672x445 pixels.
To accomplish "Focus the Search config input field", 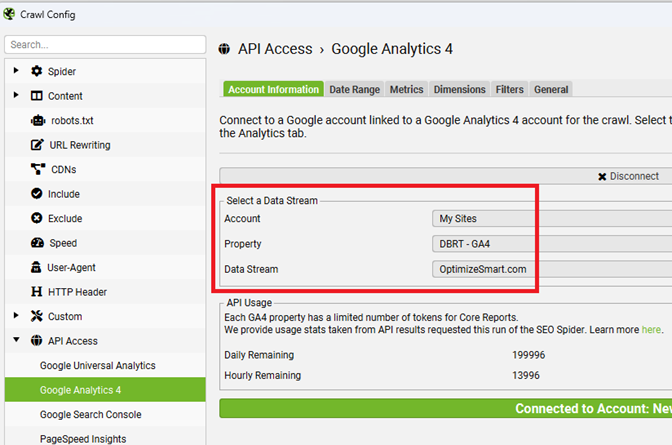I will point(105,45).
